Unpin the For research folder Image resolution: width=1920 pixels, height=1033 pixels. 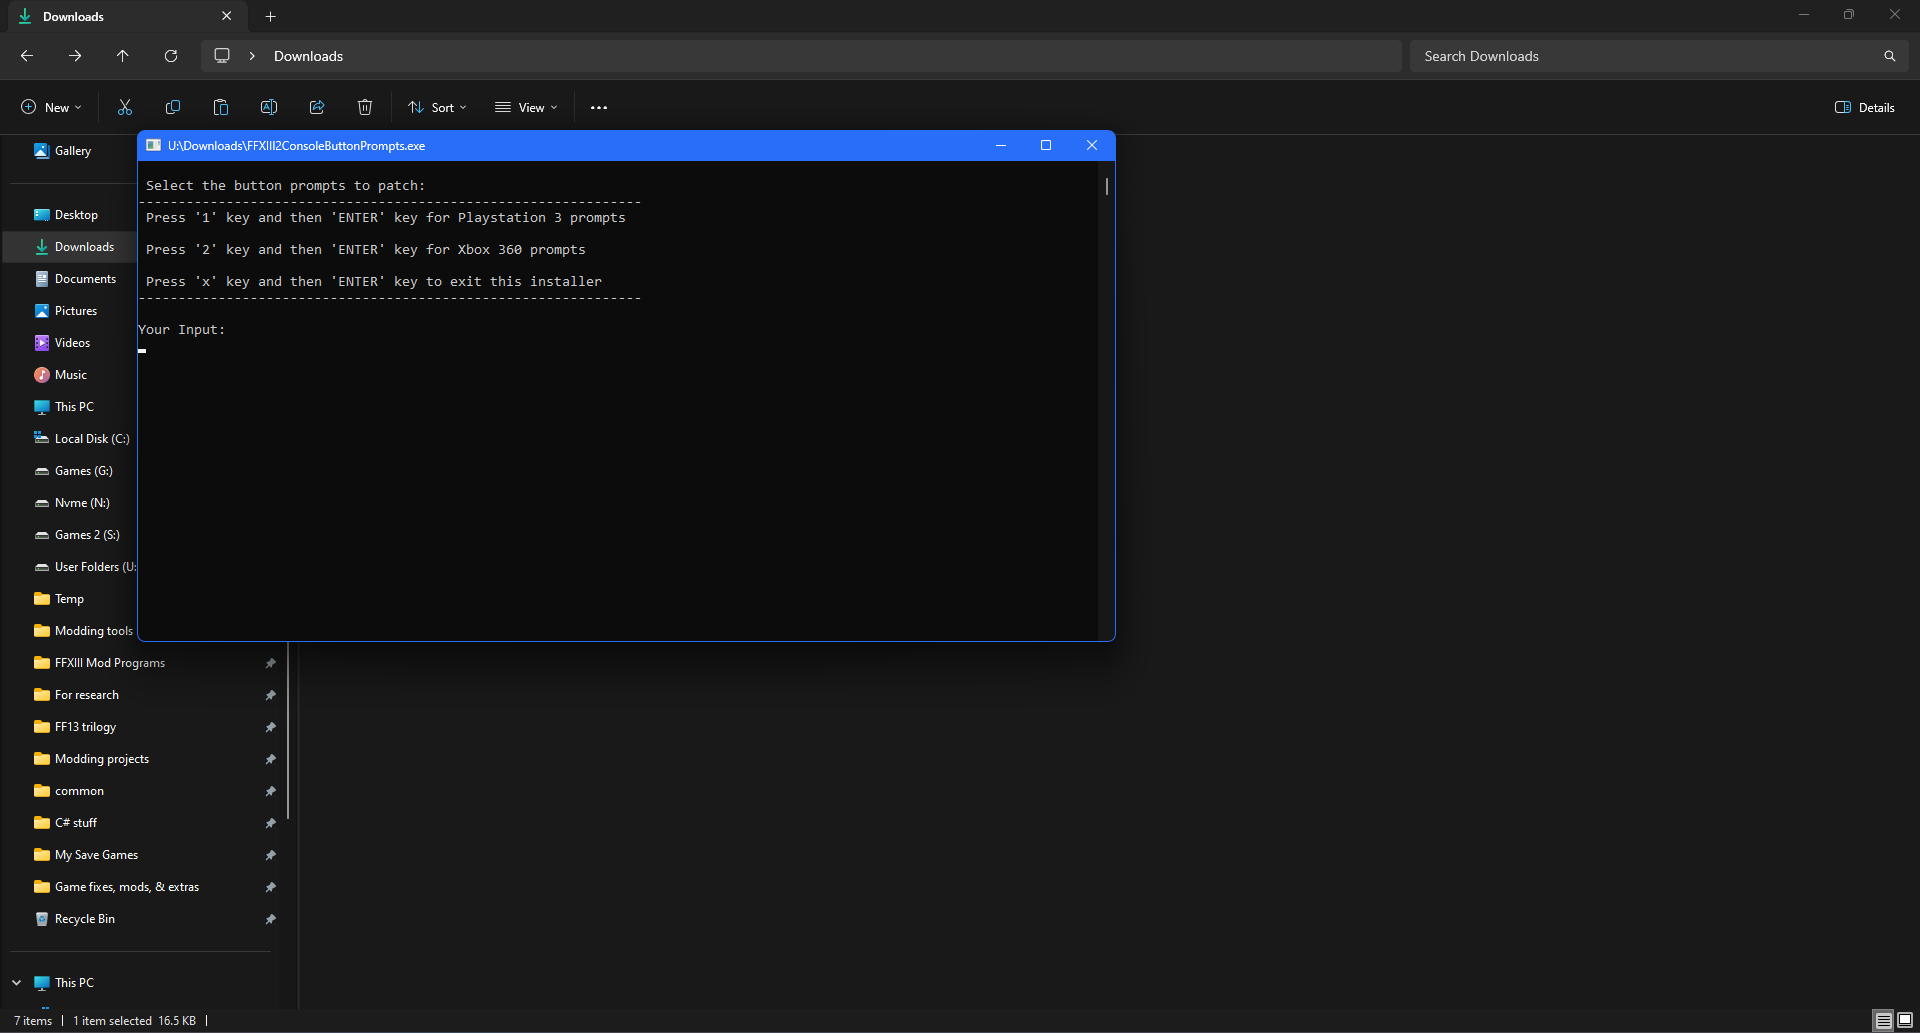pos(270,695)
